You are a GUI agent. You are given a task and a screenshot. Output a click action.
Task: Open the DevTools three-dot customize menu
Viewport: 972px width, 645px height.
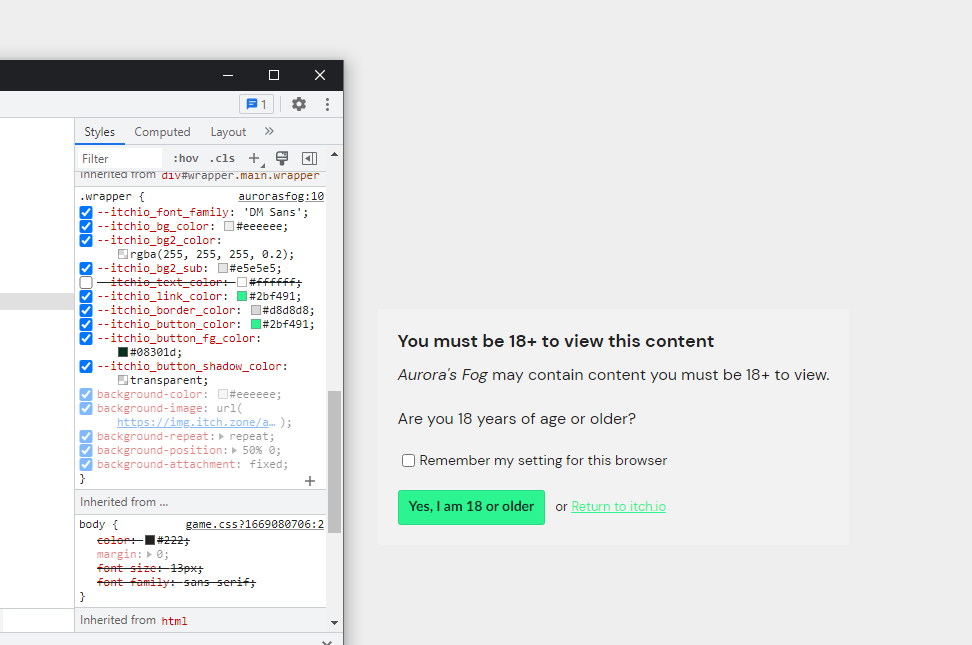[327, 104]
